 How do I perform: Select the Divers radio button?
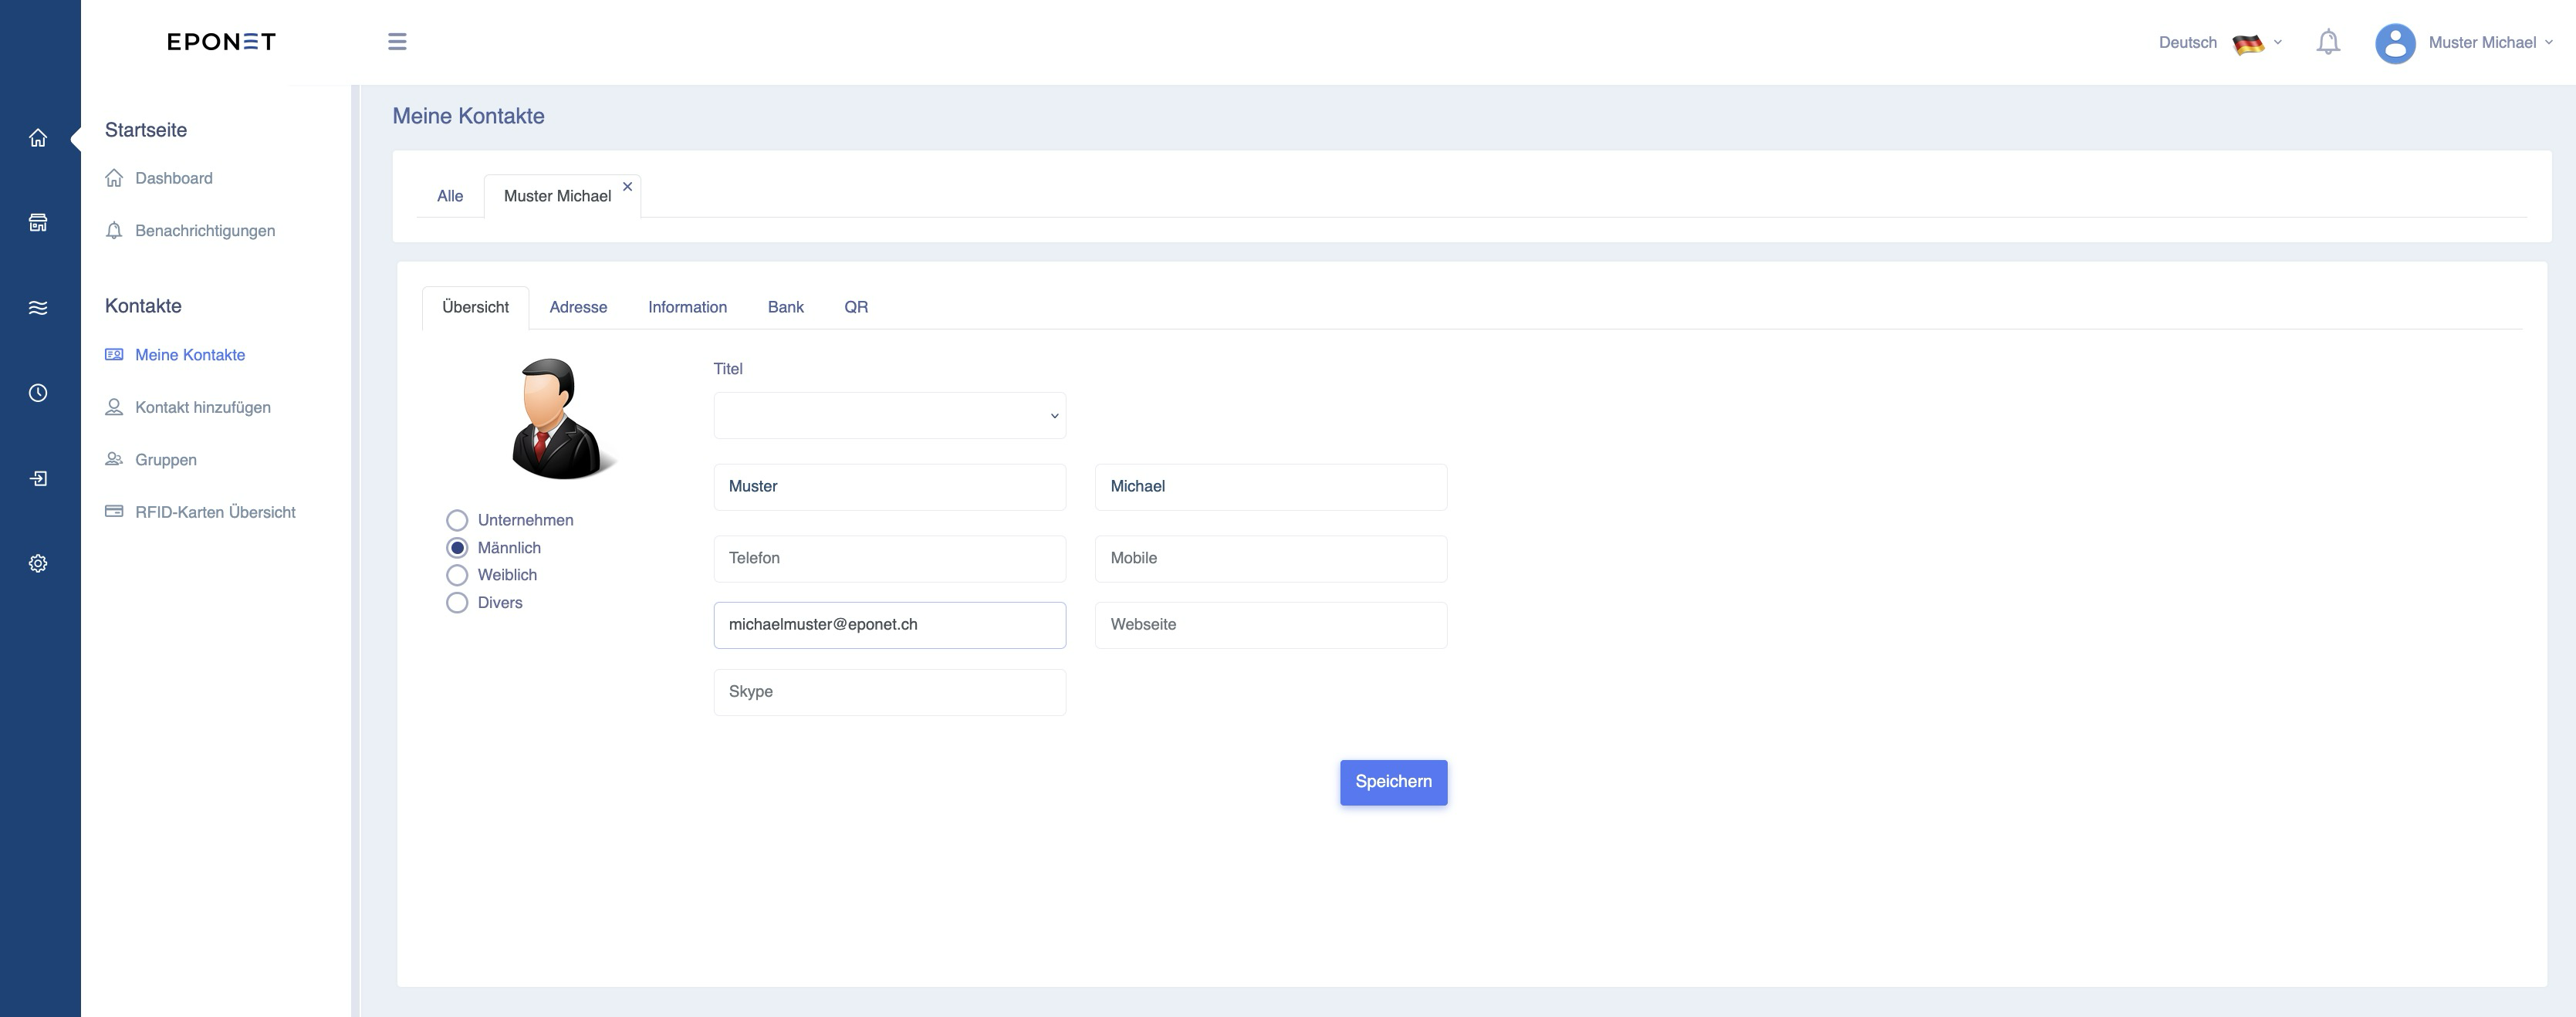point(457,603)
